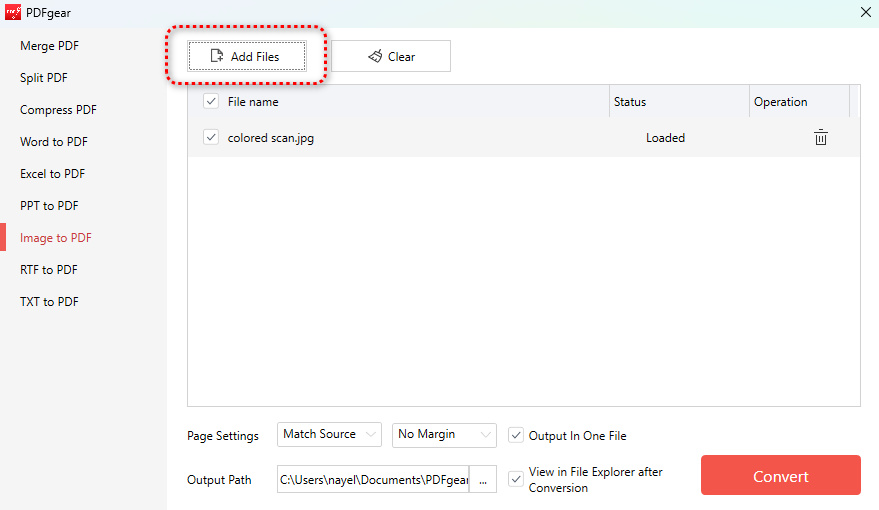This screenshot has width=879, height=510.
Task: Switch to RTF to PDF
Action: (x=49, y=270)
